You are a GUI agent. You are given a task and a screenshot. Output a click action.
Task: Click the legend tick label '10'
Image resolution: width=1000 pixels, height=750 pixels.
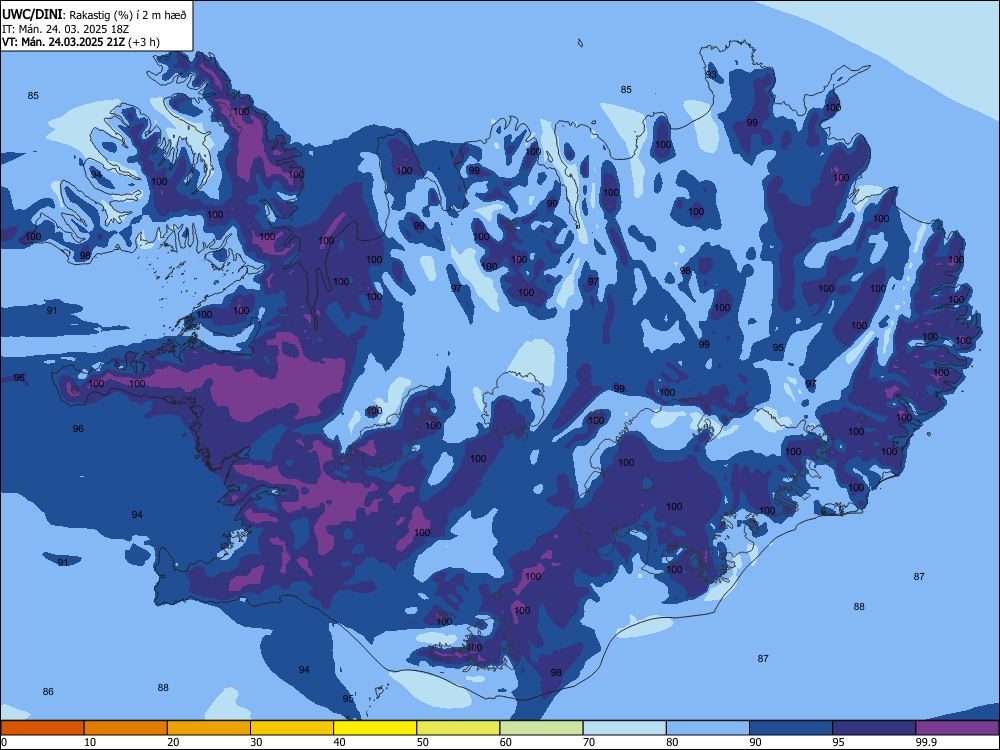click(x=90, y=742)
